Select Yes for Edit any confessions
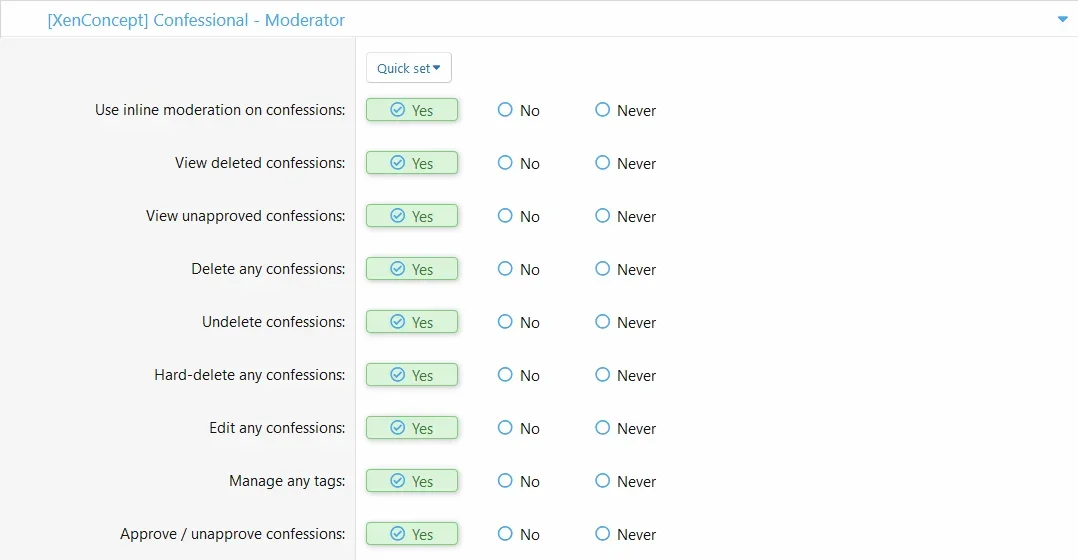The image size is (1078, 560). click(412, 427)
